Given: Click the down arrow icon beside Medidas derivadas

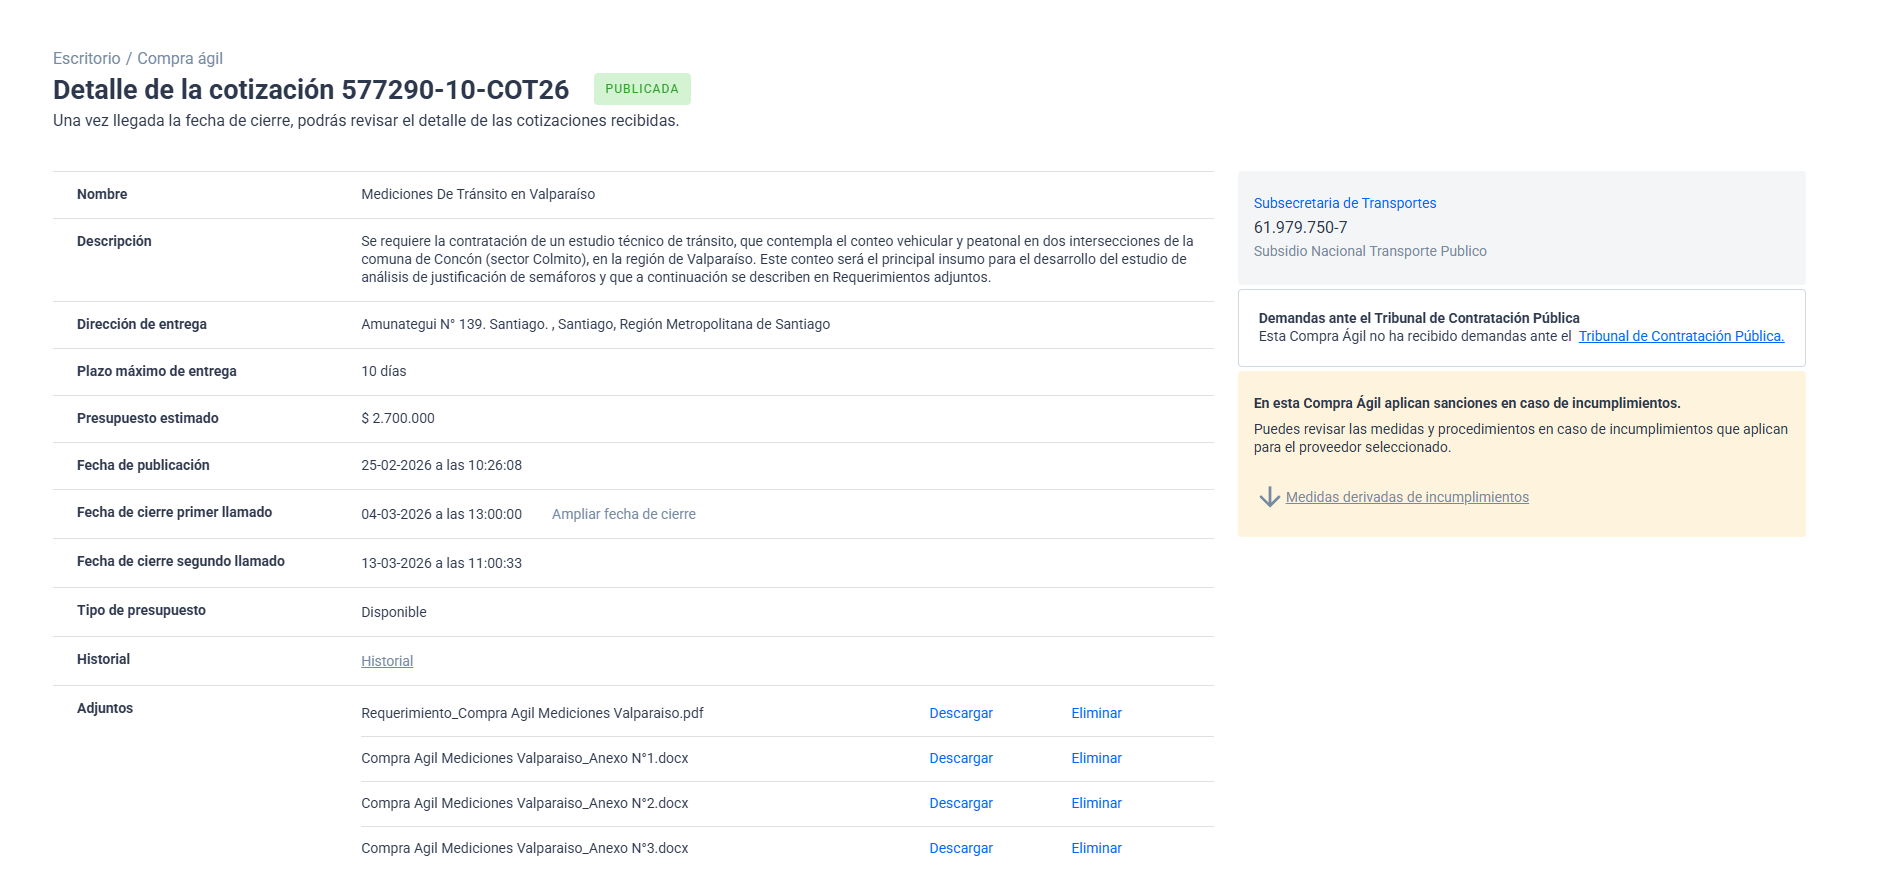Looking at the screenshot, I should [1269, 497].
